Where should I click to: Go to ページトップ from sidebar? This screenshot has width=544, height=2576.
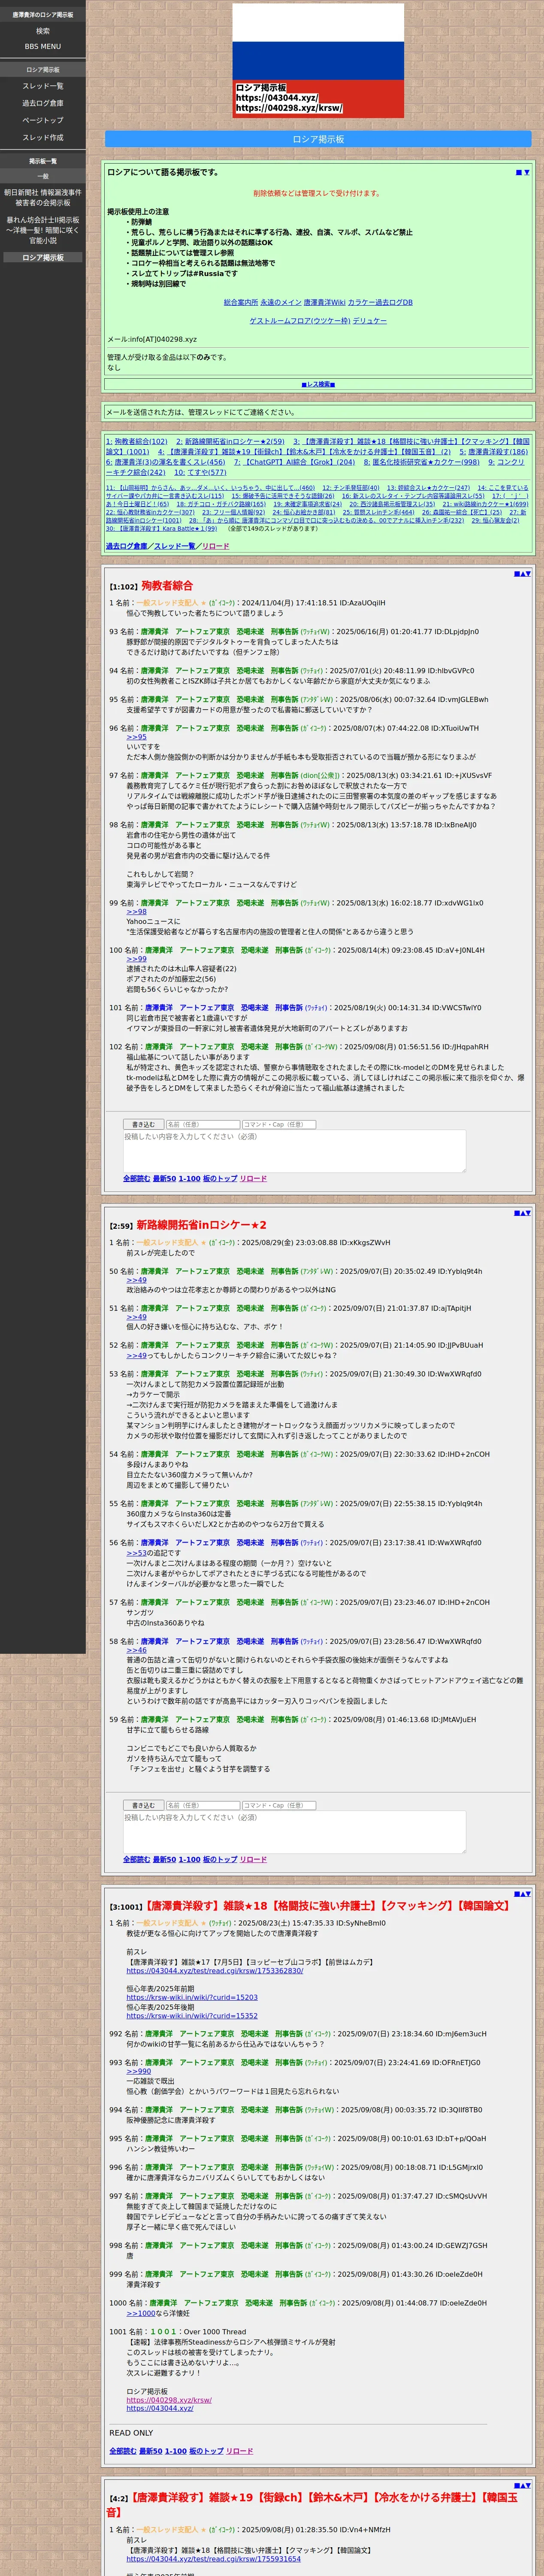coord(43,120)
